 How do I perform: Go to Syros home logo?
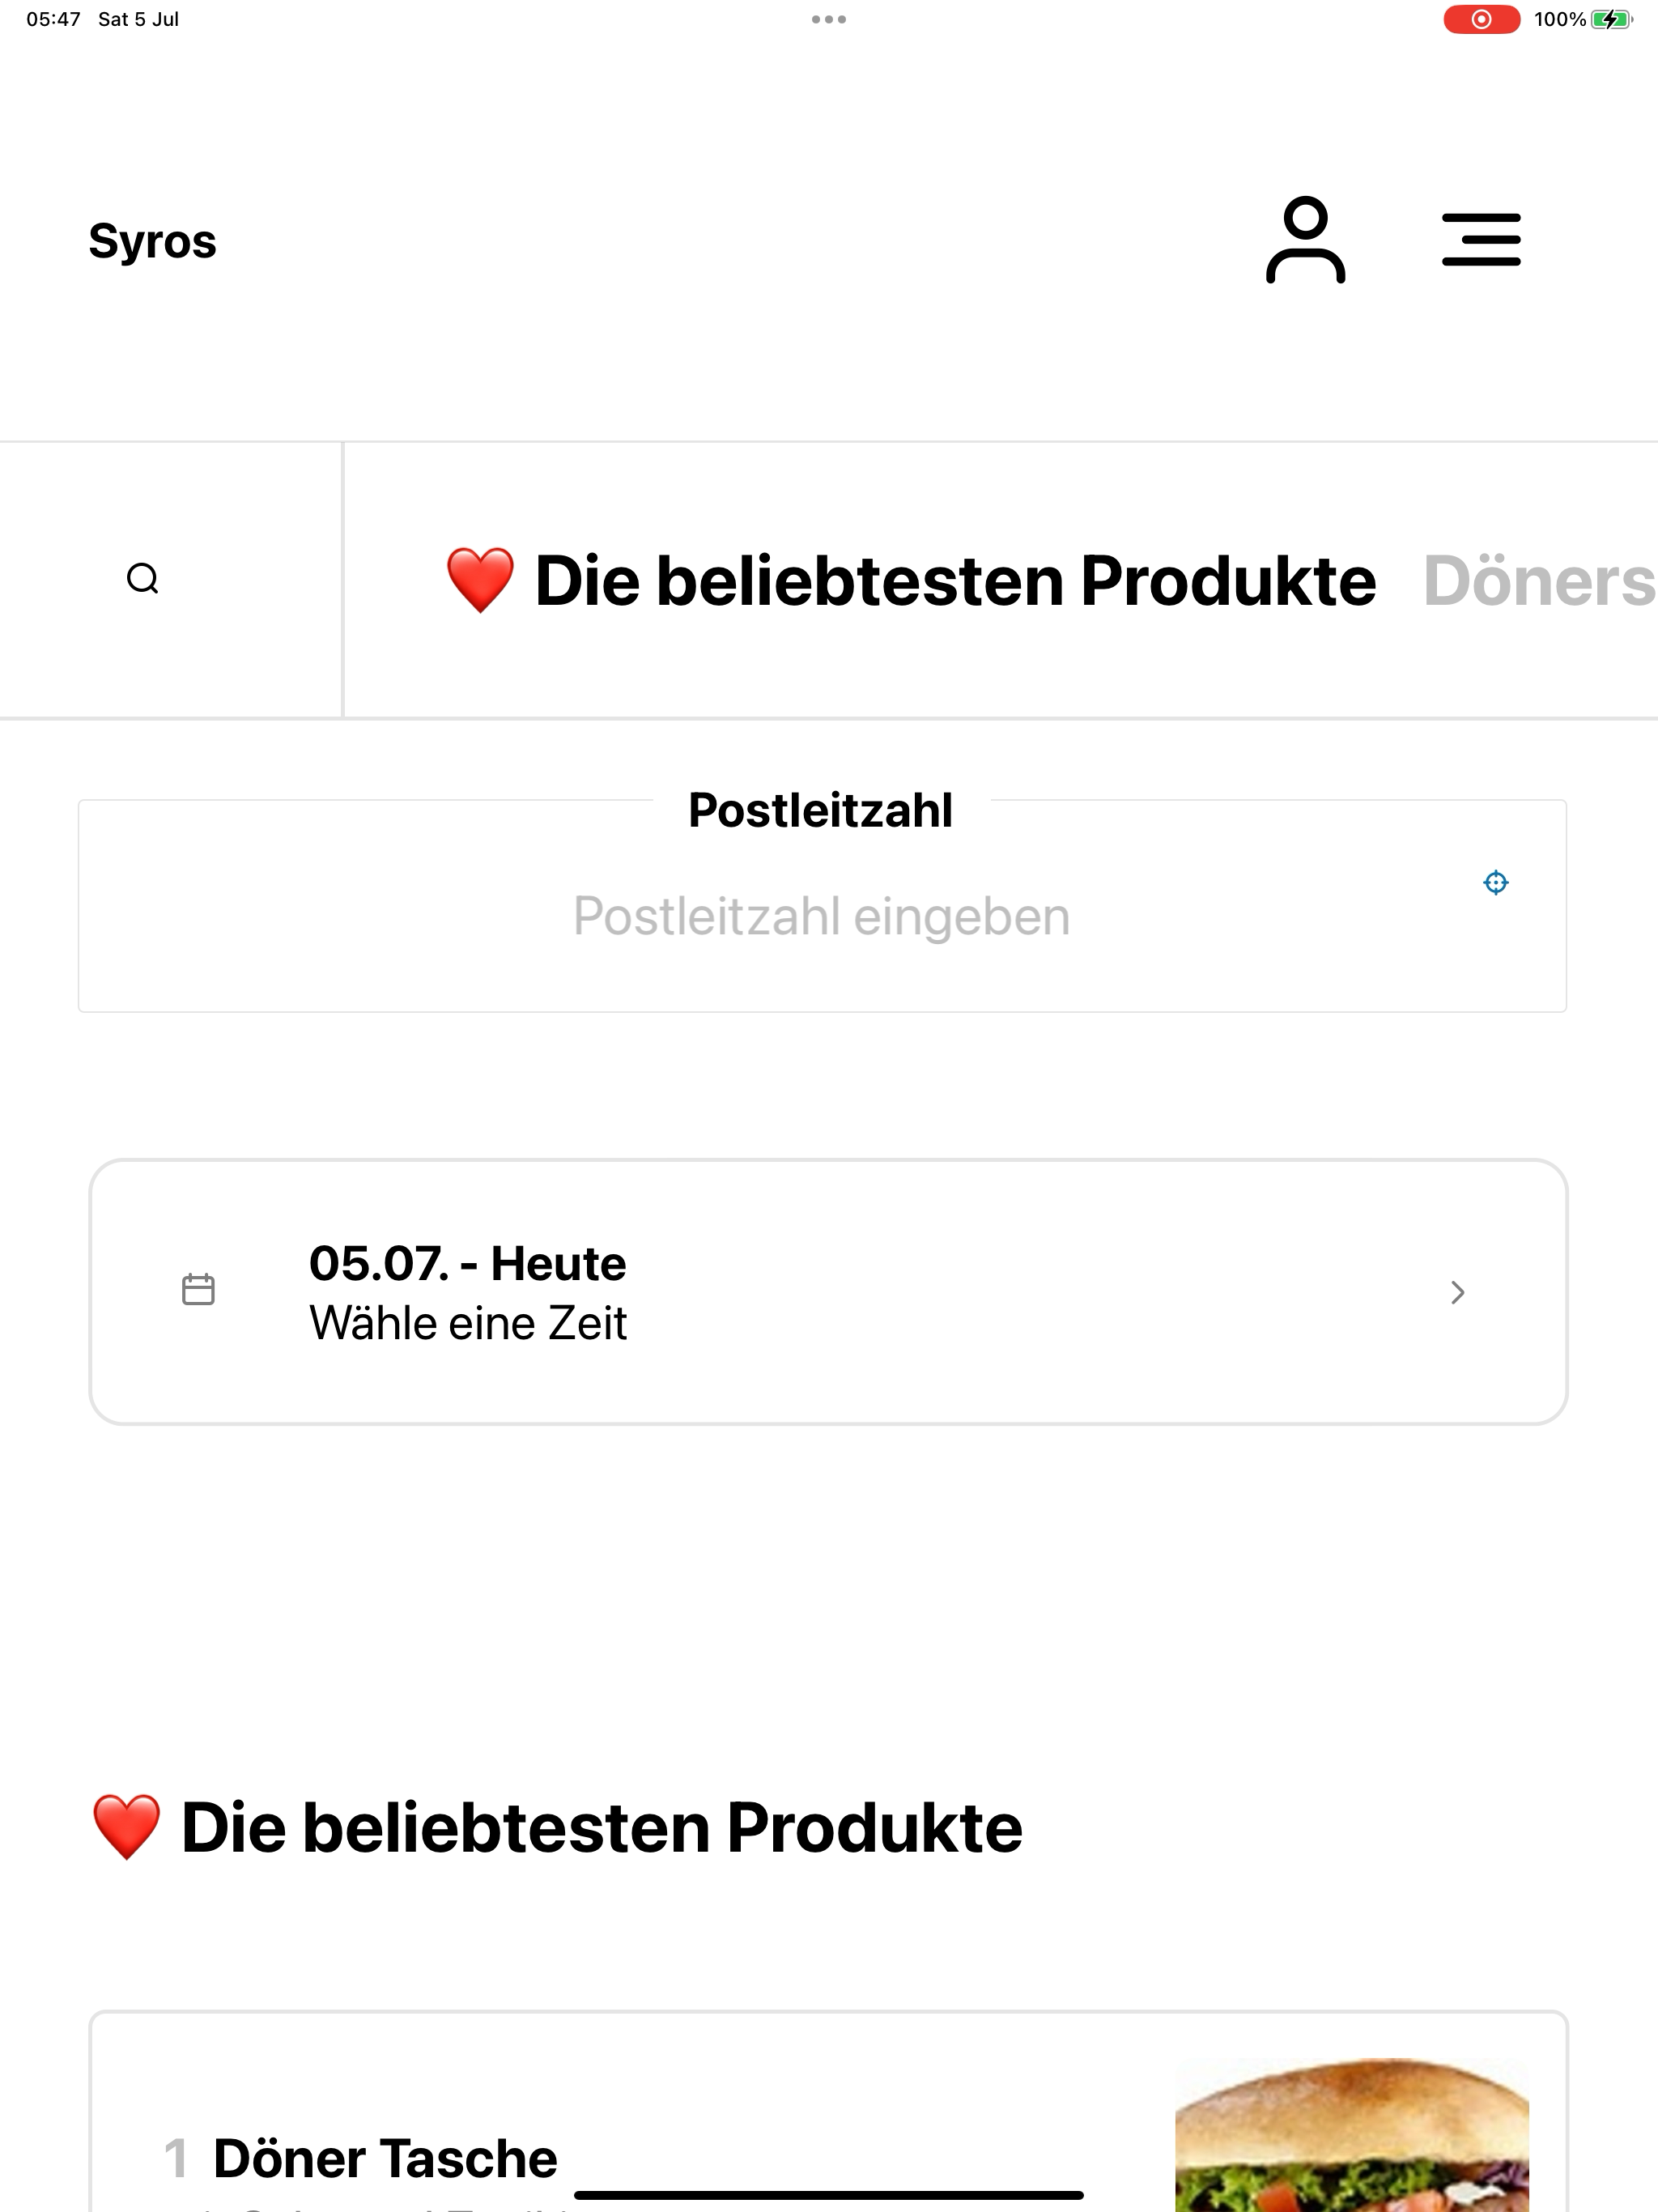(152, 241)
